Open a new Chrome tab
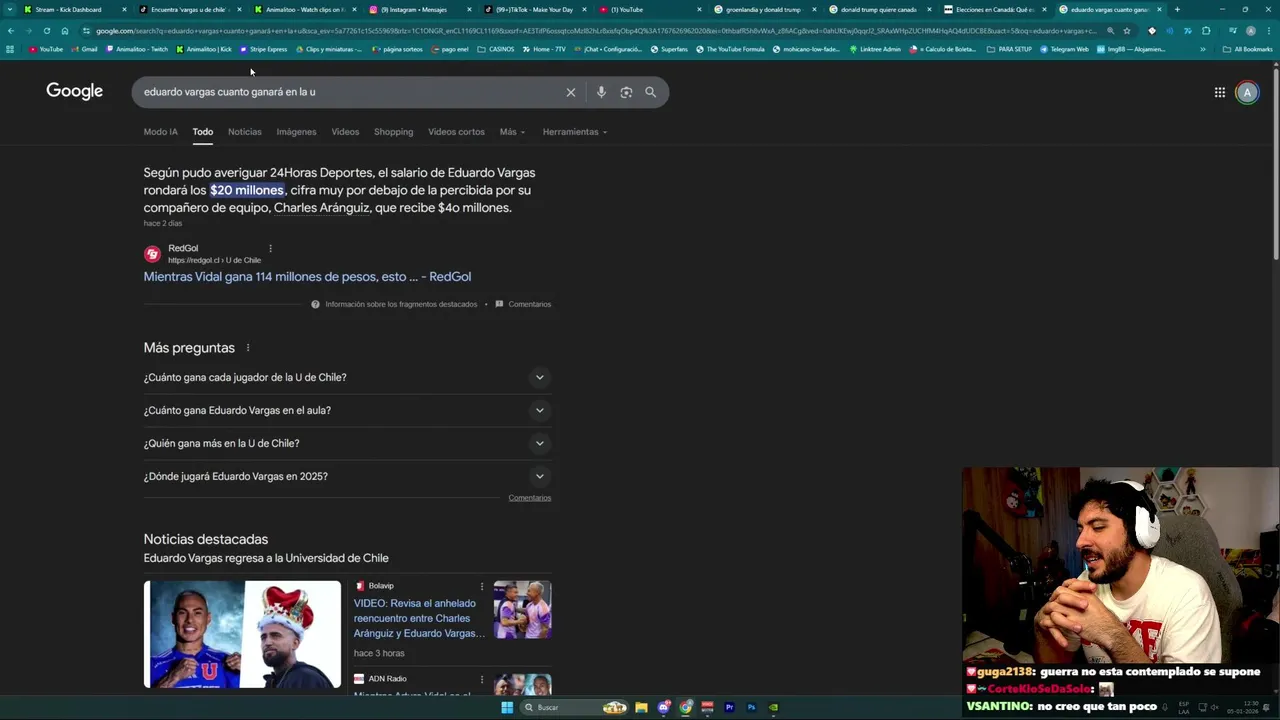This screenshot has height=720, width=1280. [1177, 9]
